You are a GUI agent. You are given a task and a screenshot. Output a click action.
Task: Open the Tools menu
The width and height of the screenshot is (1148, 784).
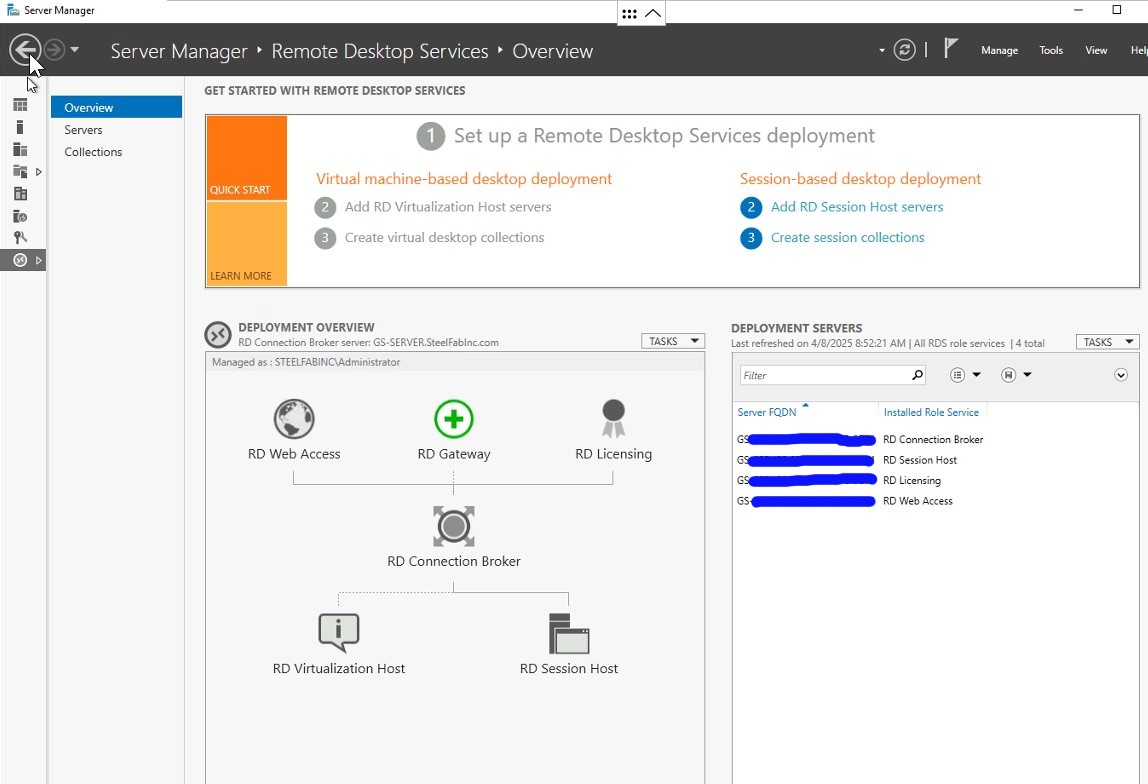[1051, 51]
